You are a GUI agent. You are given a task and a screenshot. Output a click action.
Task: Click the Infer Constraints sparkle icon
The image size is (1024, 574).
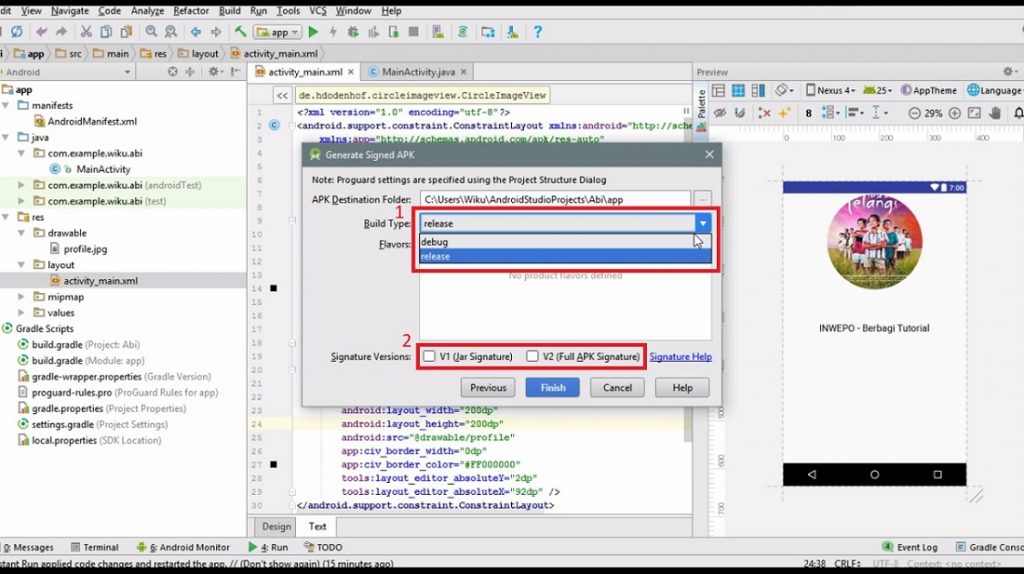pos(785,113)
